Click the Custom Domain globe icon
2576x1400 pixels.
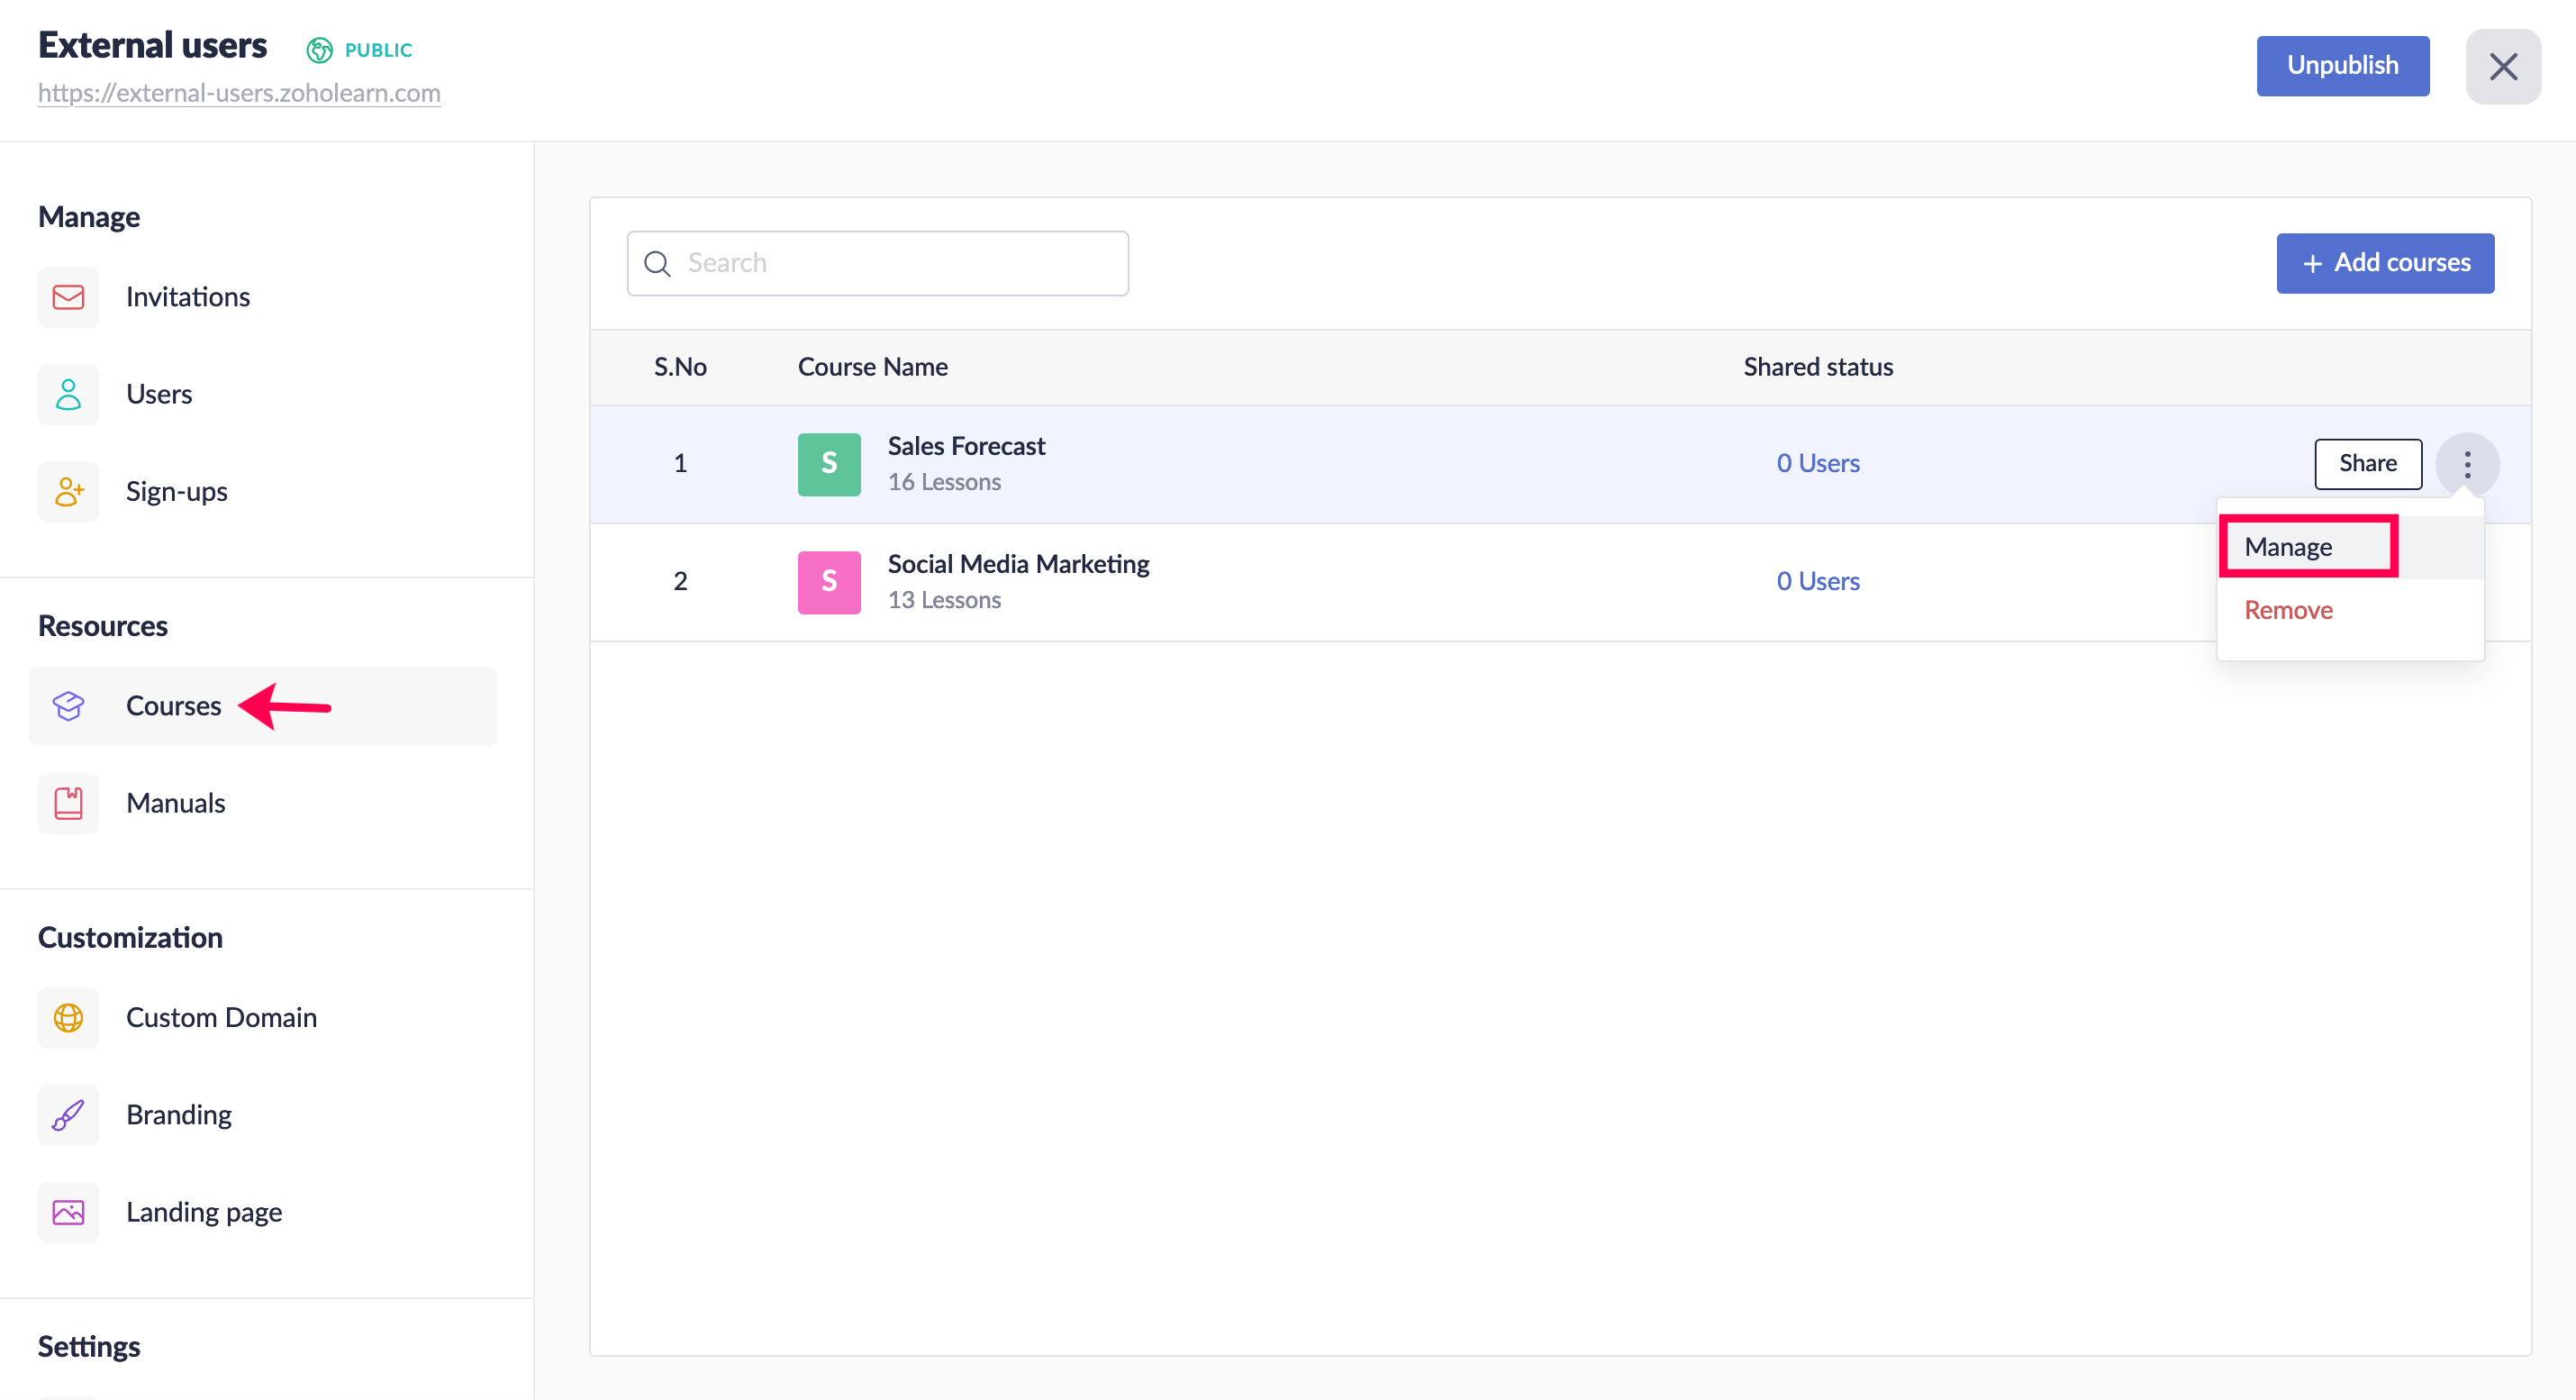(x=68, y=1017)
